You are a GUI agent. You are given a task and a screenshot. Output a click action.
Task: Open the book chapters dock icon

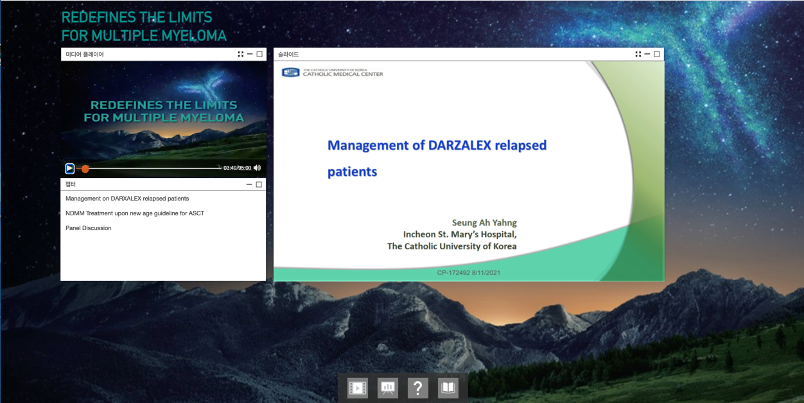pos(448,388)
